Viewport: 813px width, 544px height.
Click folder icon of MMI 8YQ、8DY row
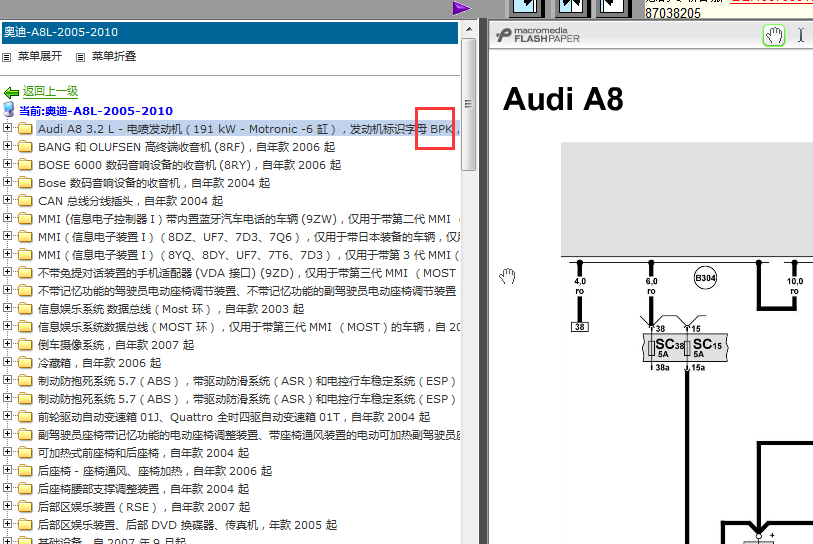25,255
